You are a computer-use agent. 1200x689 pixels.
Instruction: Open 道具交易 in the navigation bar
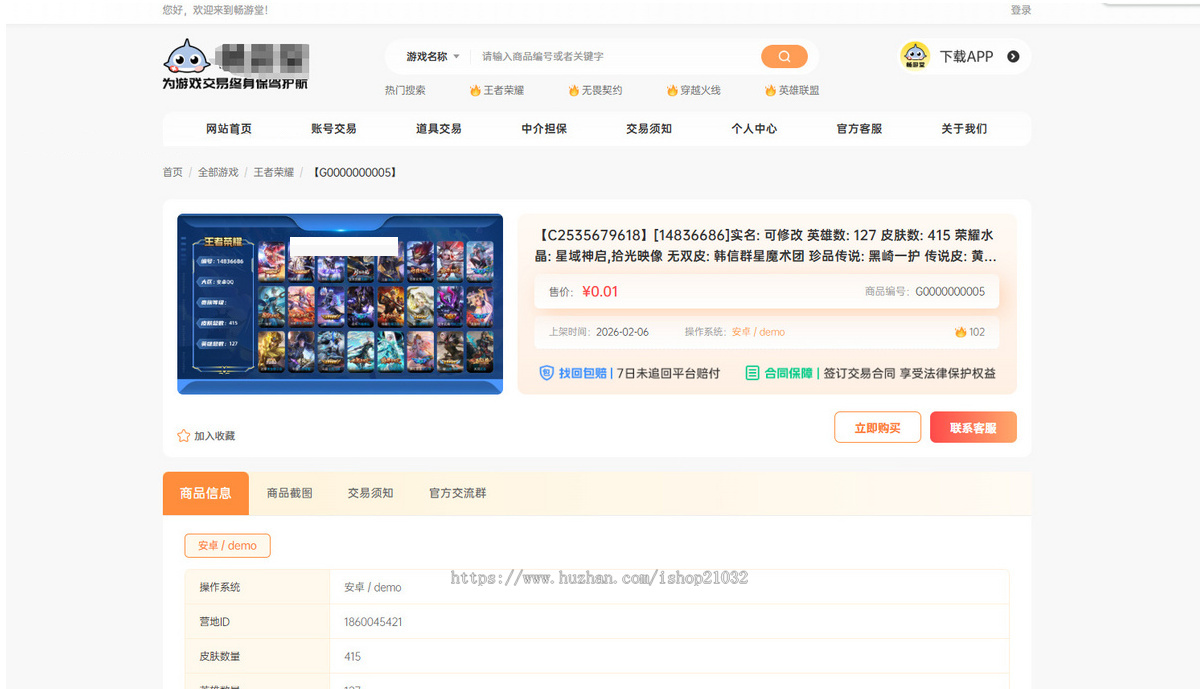[439, 129]
